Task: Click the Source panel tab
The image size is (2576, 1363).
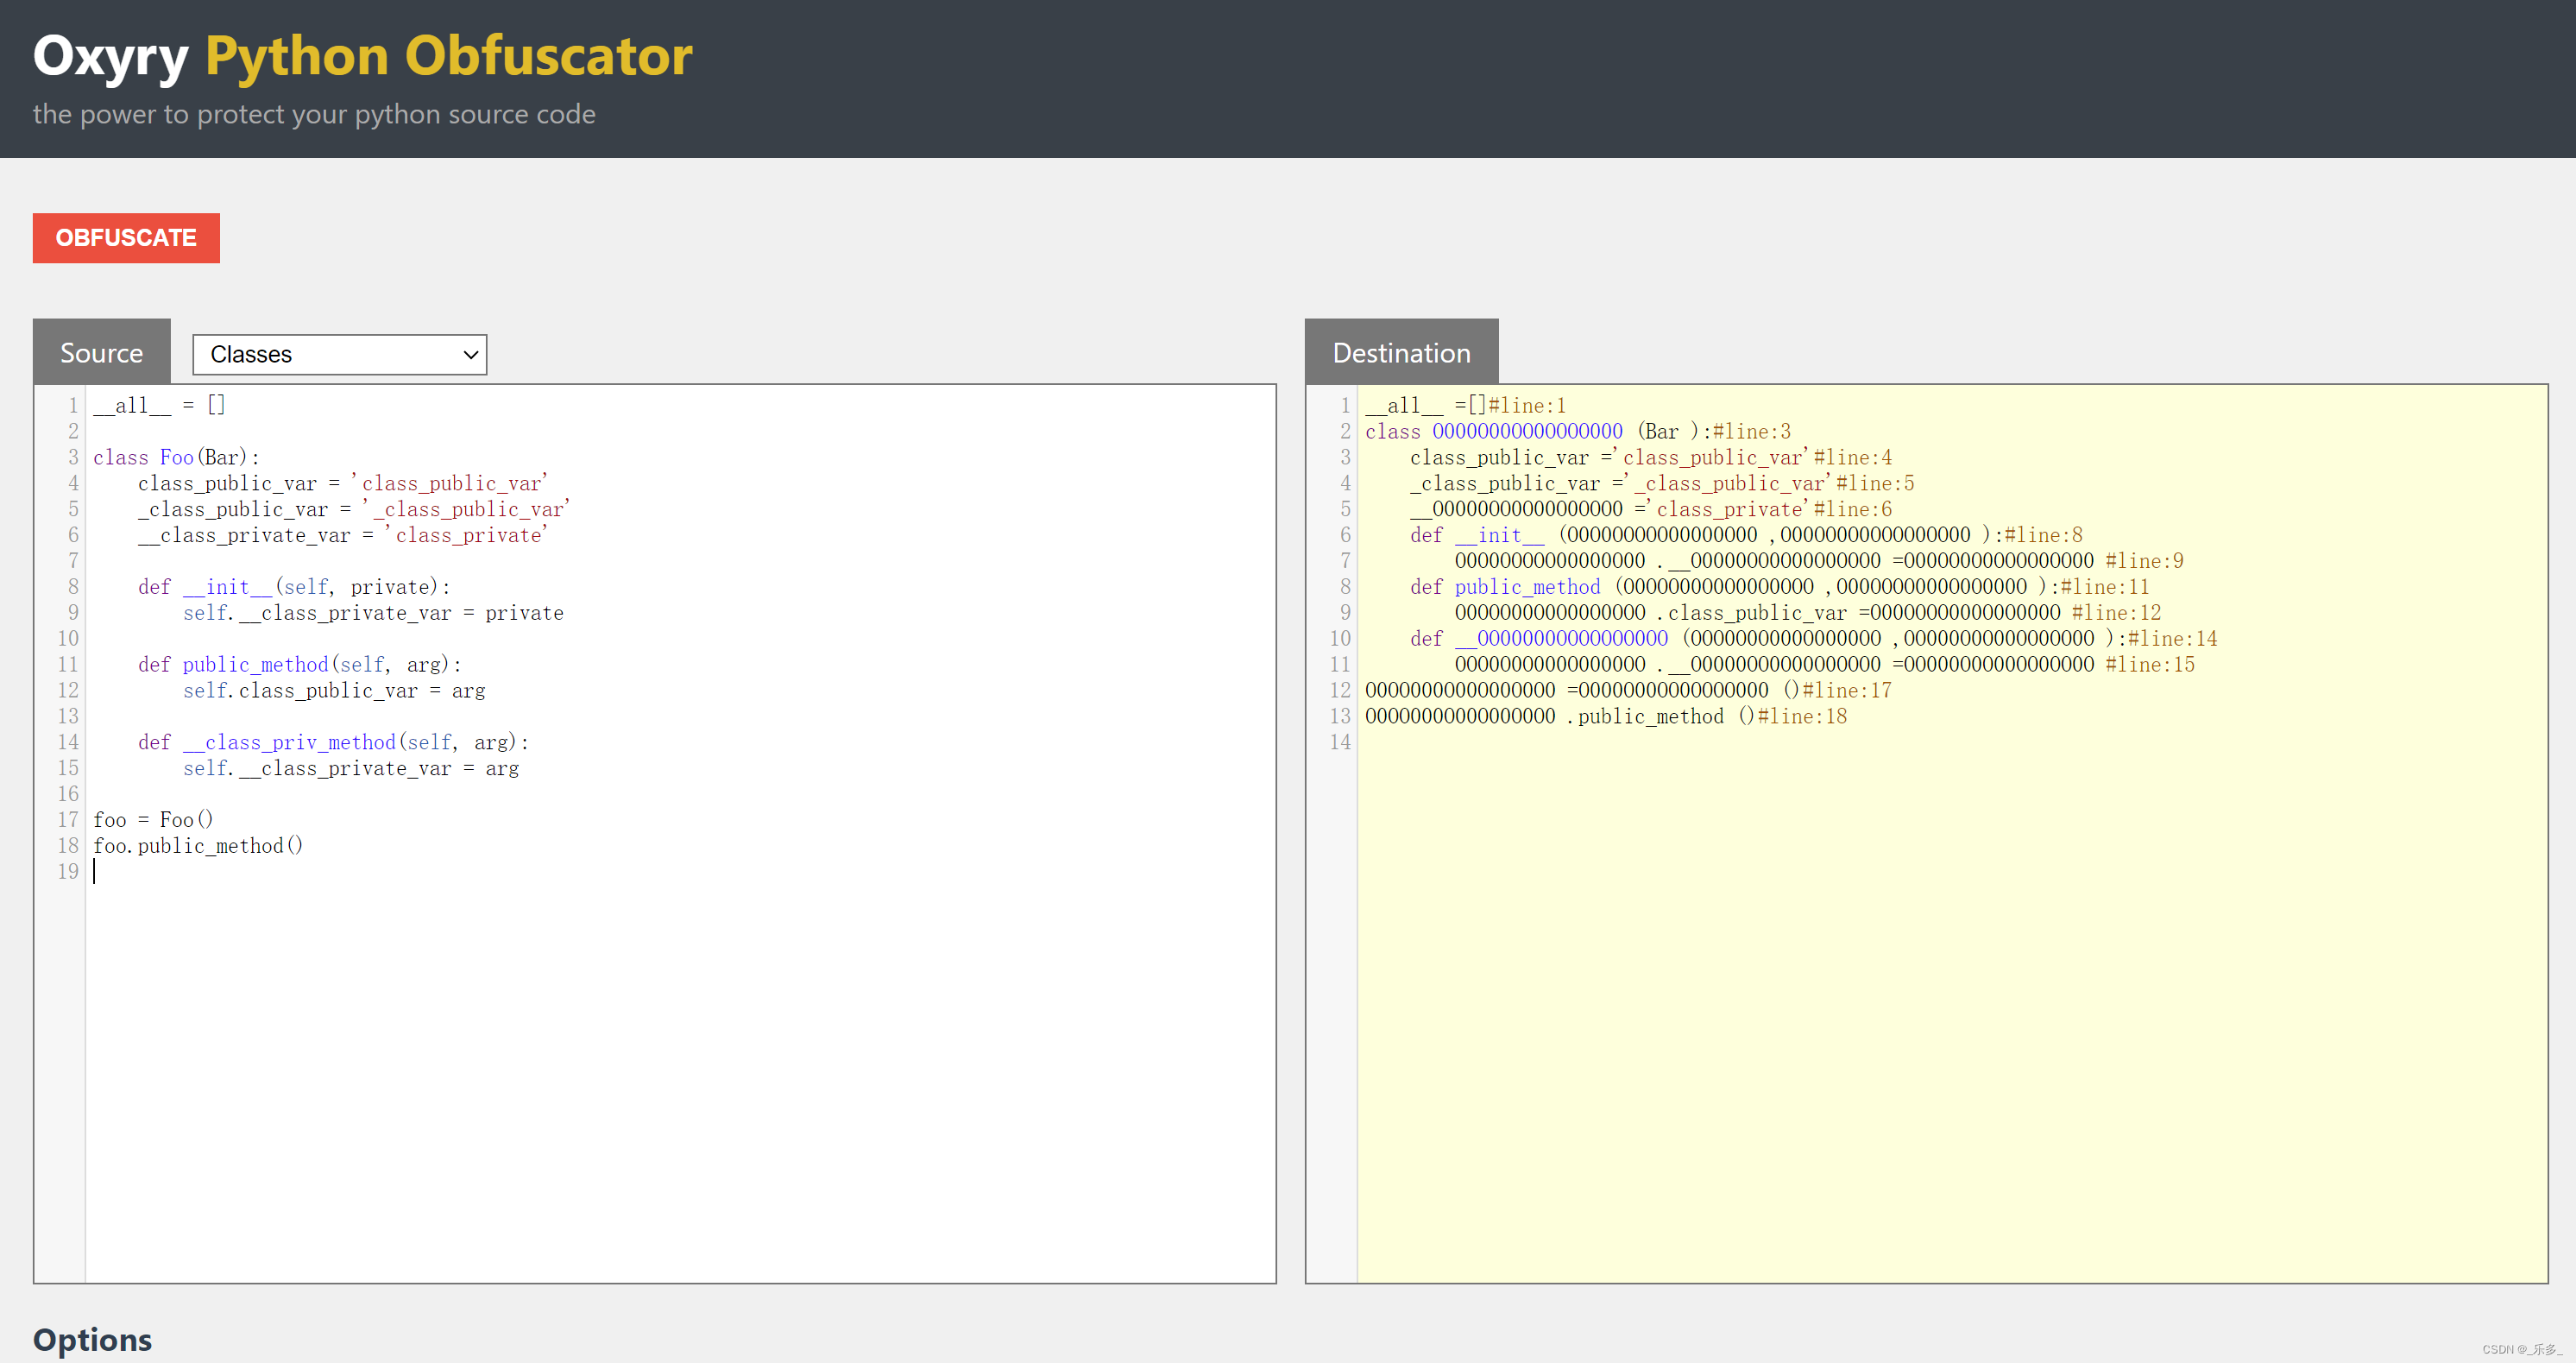Action: coord(102,351)
